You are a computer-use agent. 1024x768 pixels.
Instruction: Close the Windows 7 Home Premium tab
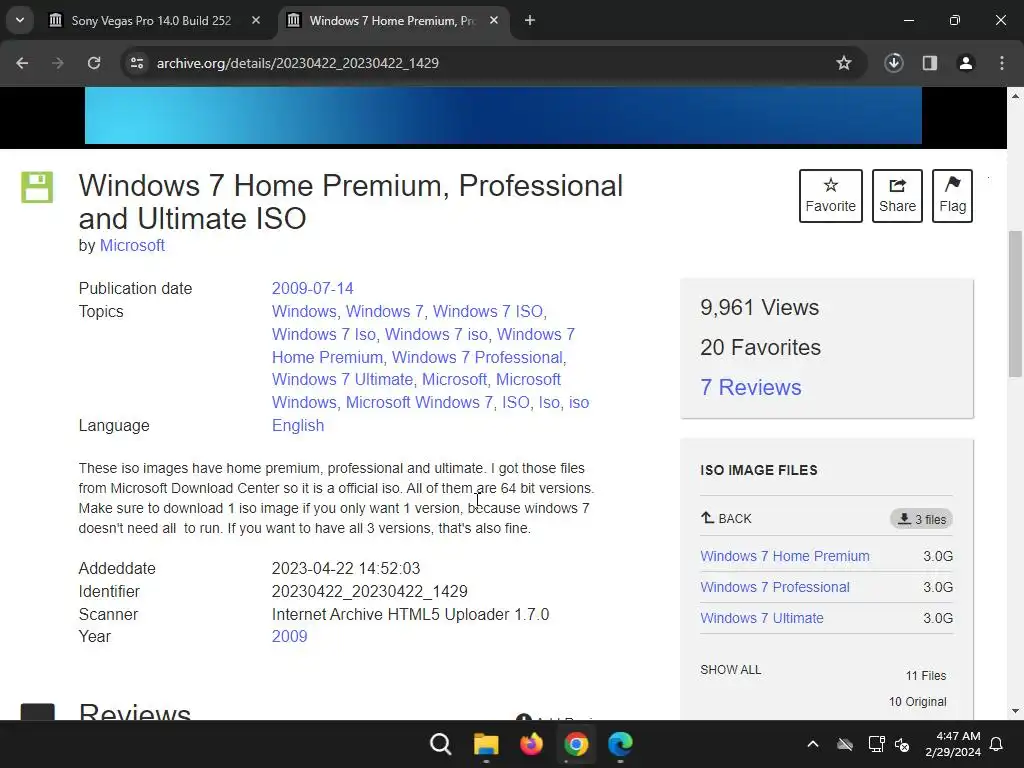click(x=494, y=21)
